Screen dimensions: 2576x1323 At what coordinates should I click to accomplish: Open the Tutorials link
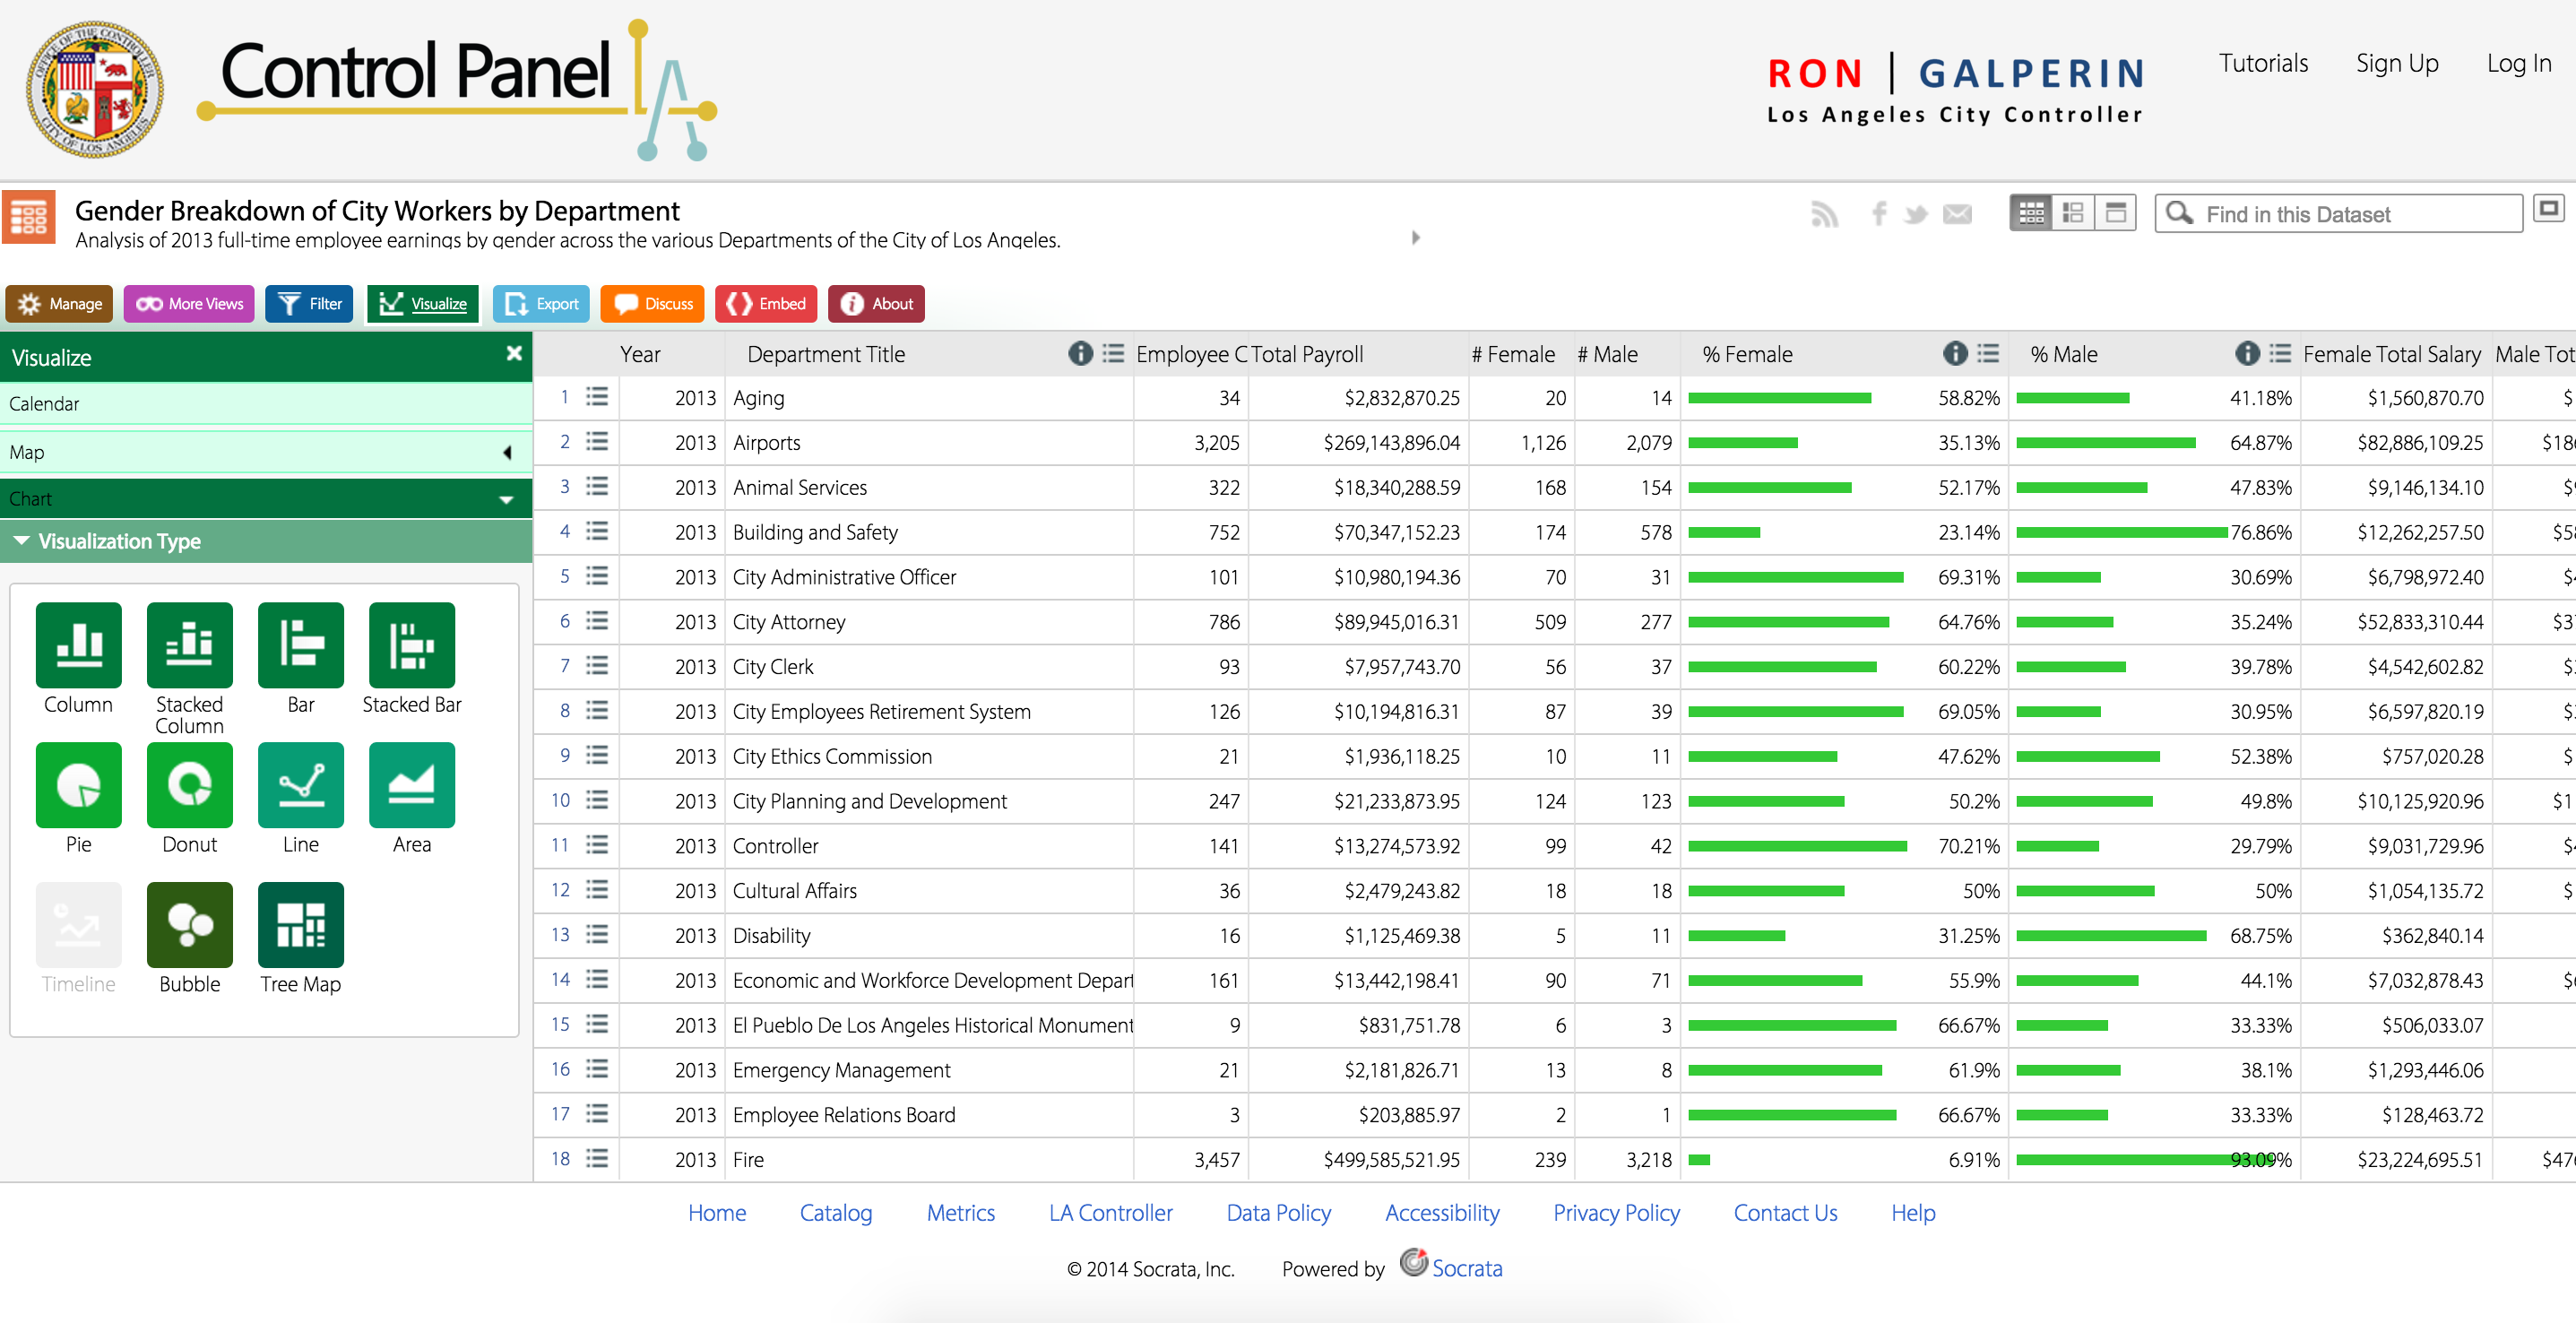[x=2263, y=64]
